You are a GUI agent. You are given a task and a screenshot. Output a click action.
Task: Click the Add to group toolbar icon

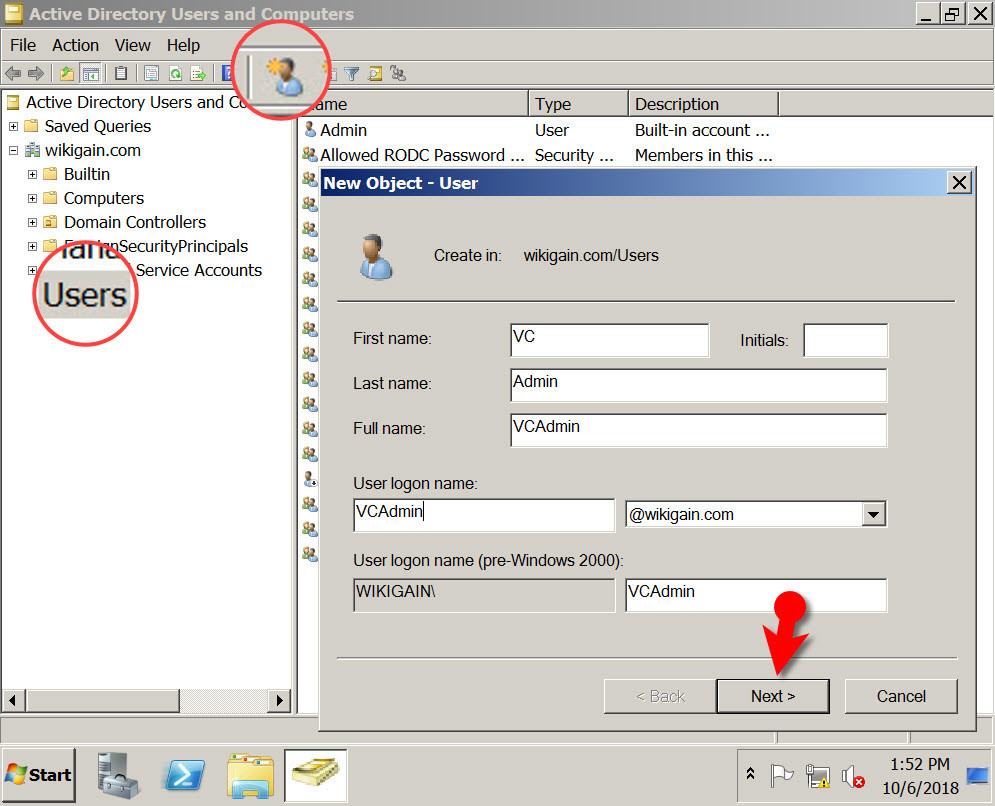point(399,74)
